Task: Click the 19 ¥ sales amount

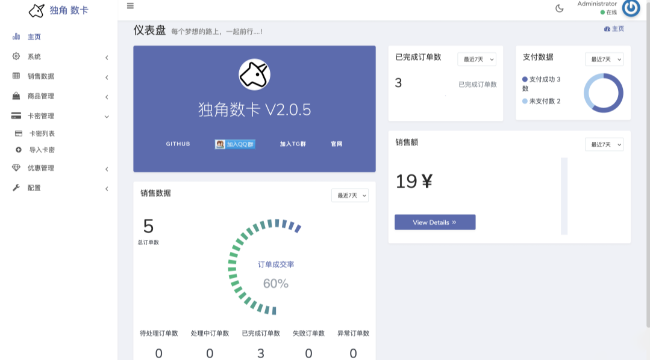Action: (414, 181)
